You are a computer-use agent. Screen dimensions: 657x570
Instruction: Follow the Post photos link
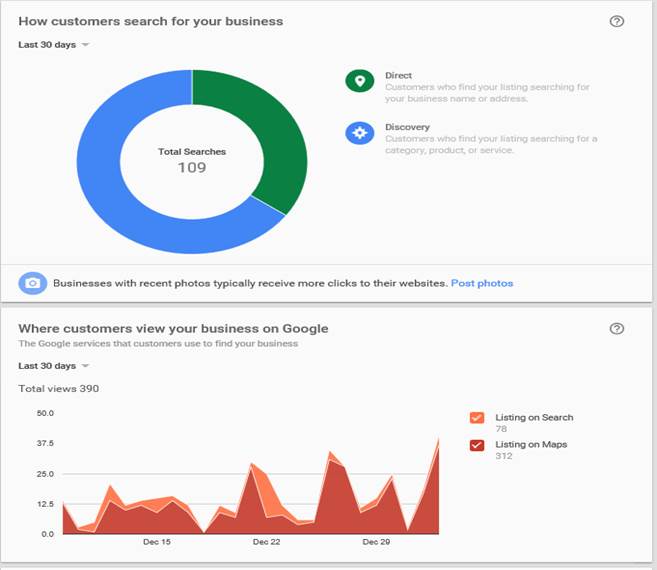pyautogui.click(x=482, y=283)
